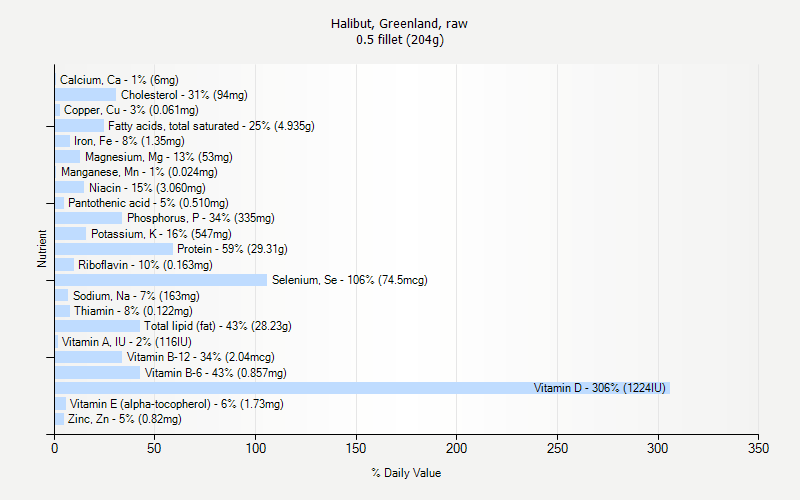Viewport: 800px width, 500px height.
Task: Select the Niacin bar in the chart
Action: click(x=70, y=188)
